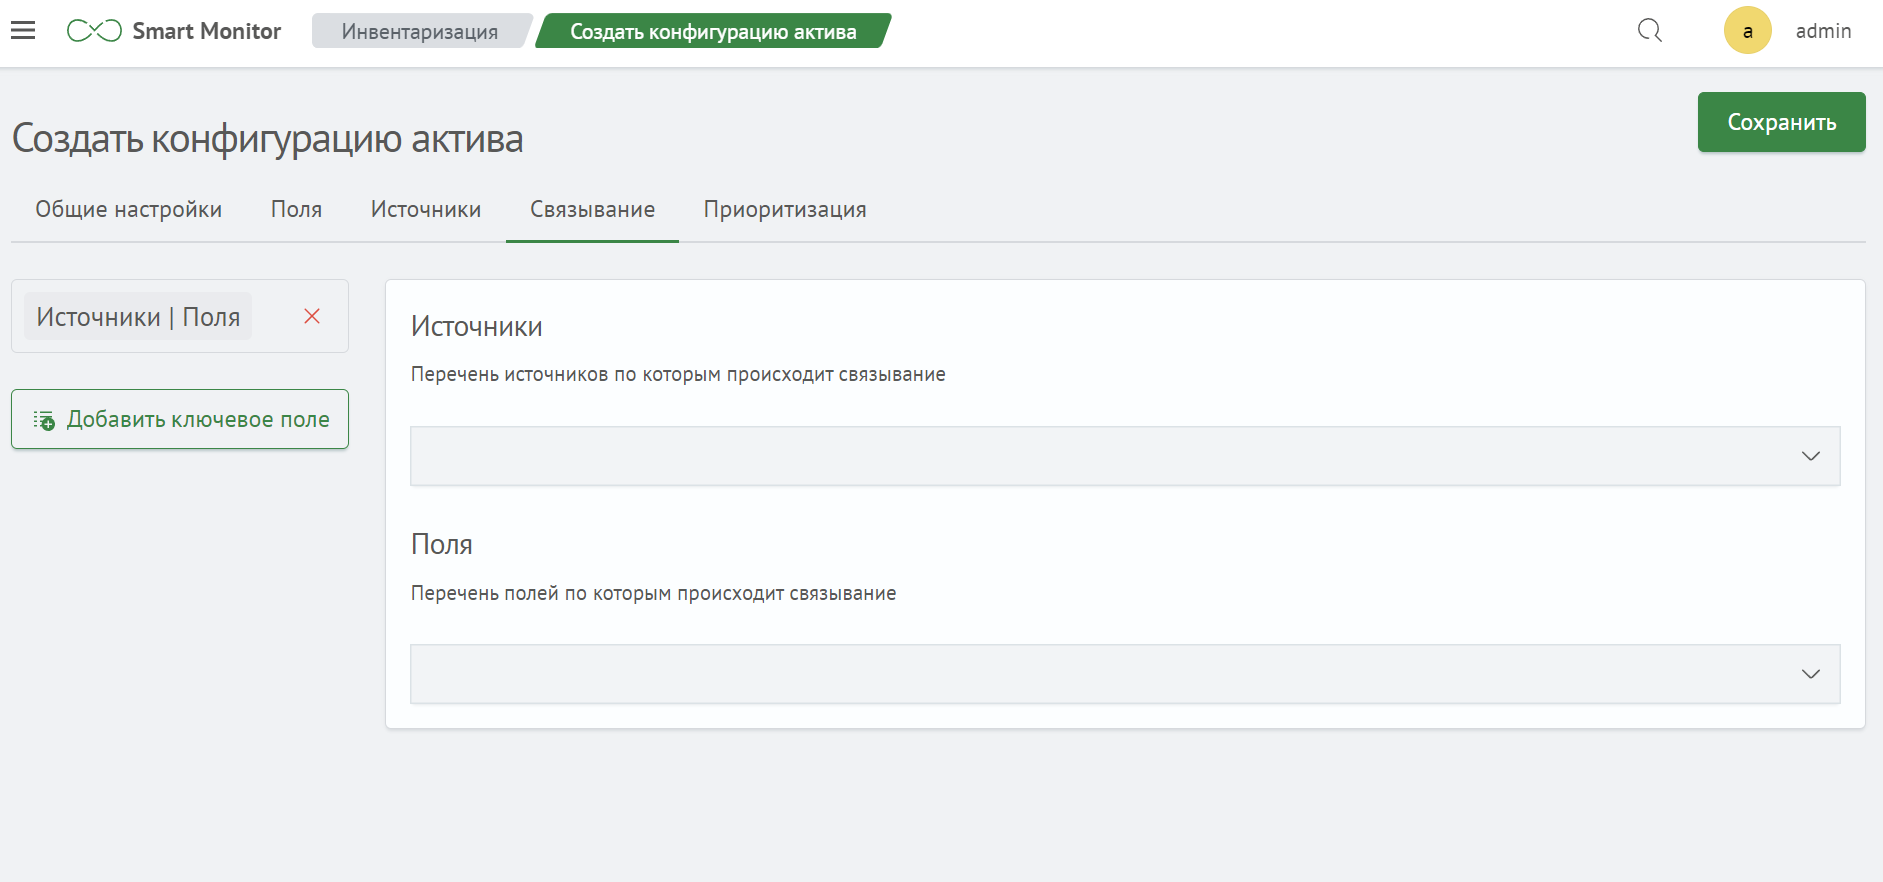The height and width of the screenshot is (882, 1883).
Task: Click the page heading Создать конфигурацию актива
Action: click(267, 139)
